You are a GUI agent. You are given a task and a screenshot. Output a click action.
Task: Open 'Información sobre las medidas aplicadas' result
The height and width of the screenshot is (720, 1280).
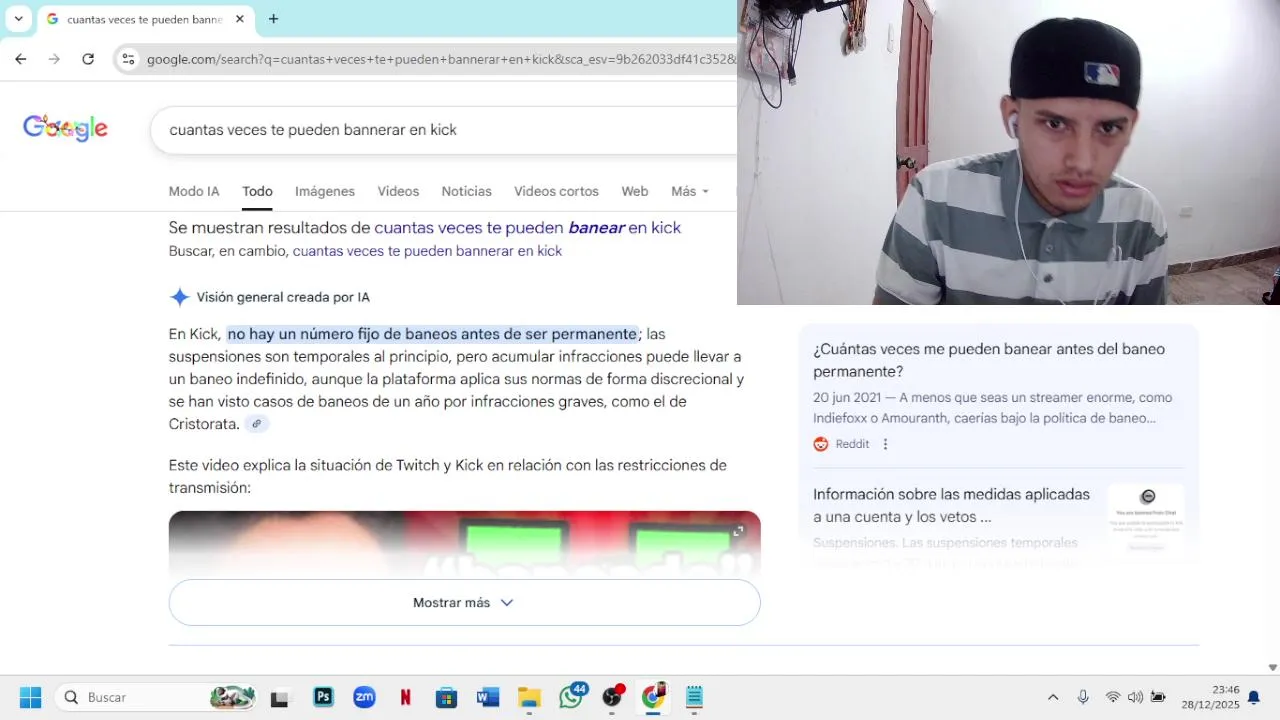[951, 506]
